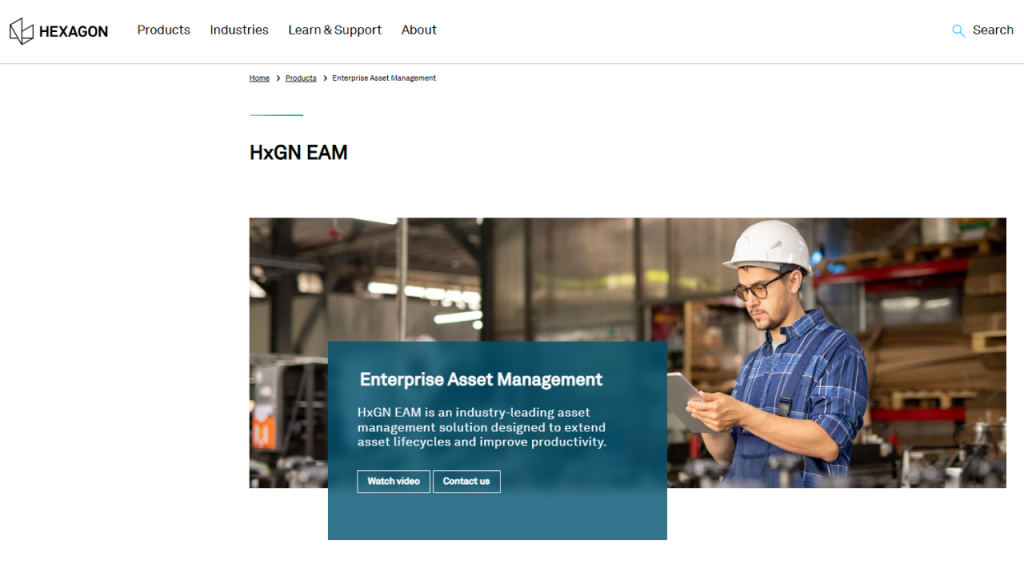1024x576 pixels.
Task: Expand the About menu
Action: tap(418, 30)
